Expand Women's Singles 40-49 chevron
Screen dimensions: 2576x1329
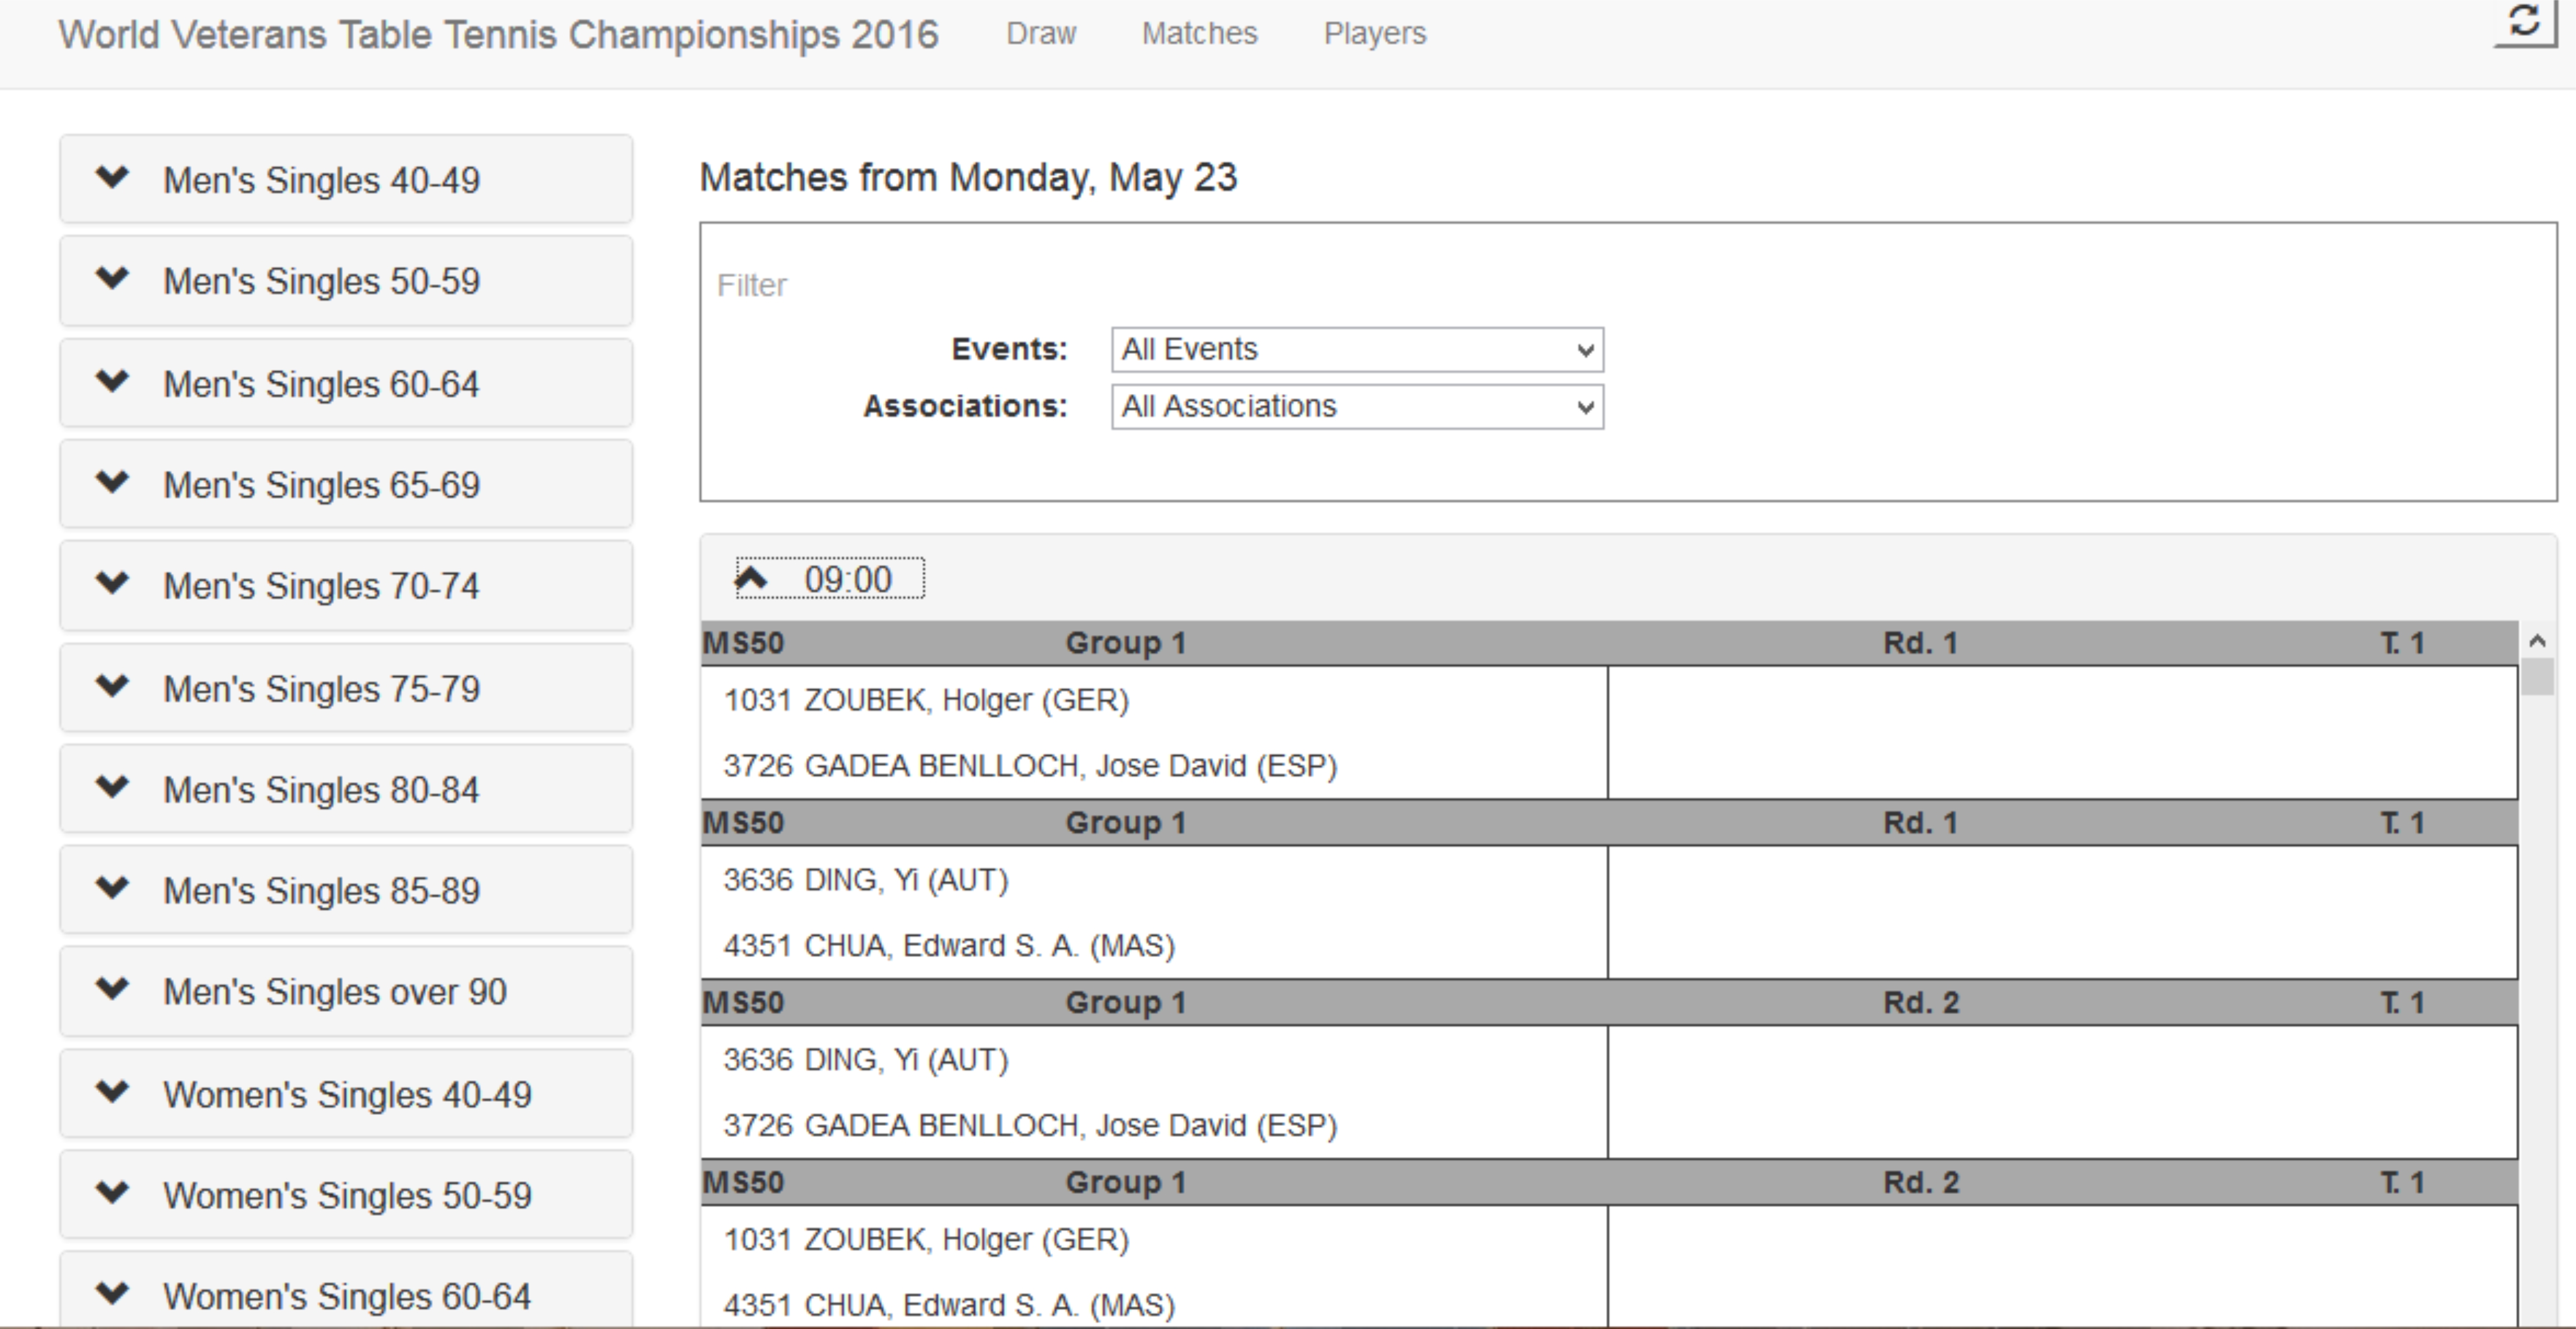coord(113,1093)
